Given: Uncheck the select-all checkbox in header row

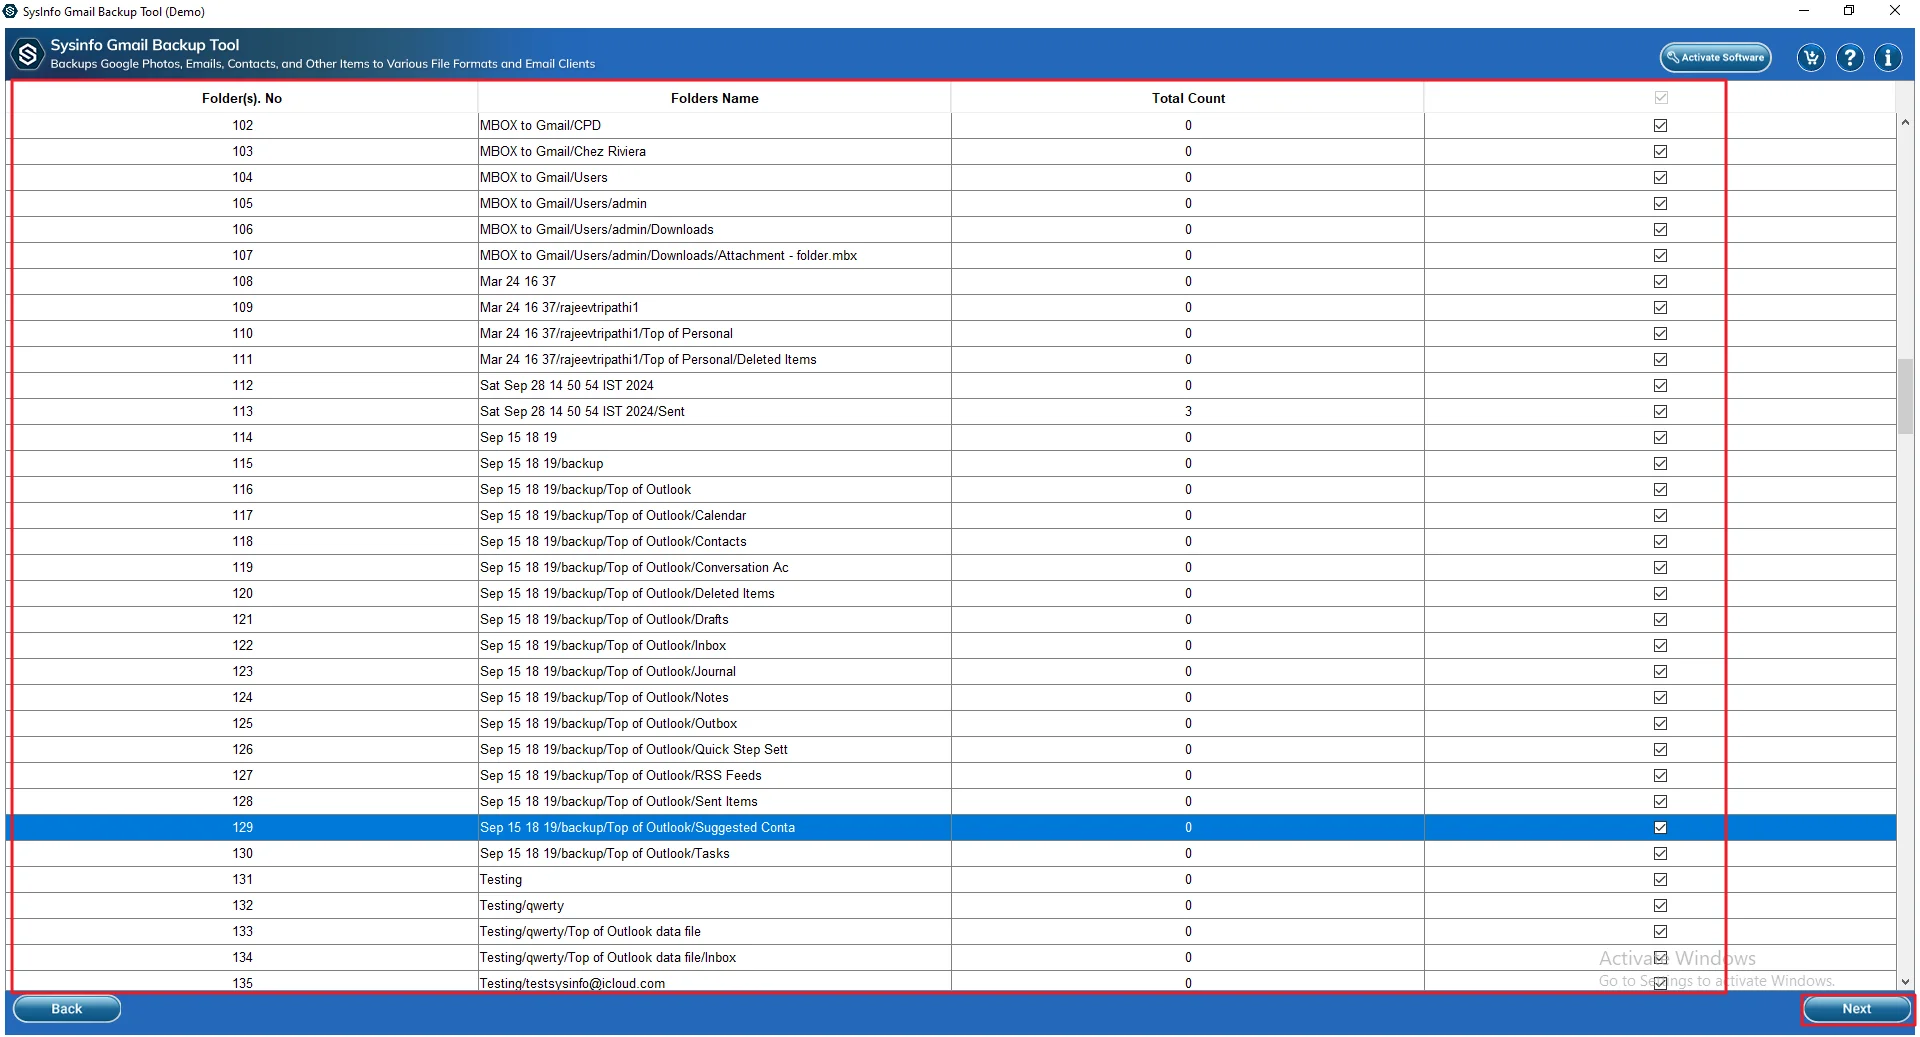Looking at the screenshot, I should click(1661, 97).
